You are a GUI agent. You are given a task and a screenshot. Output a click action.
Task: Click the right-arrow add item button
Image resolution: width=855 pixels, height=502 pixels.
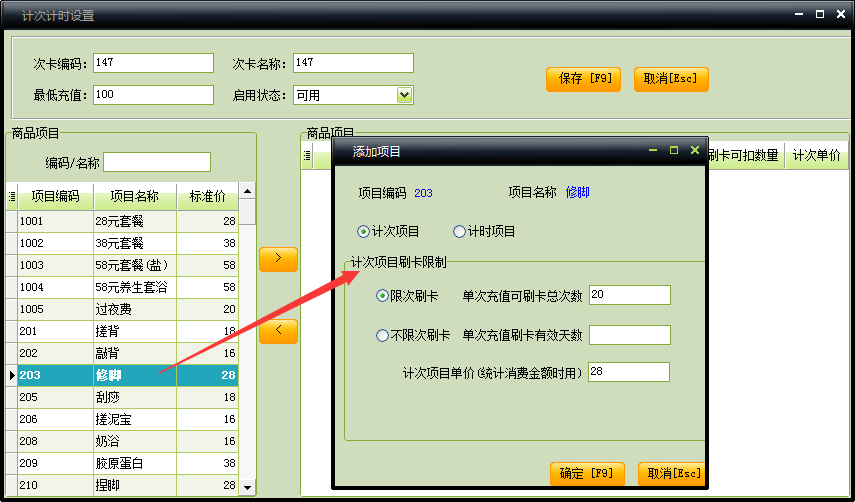coord(278,259)
